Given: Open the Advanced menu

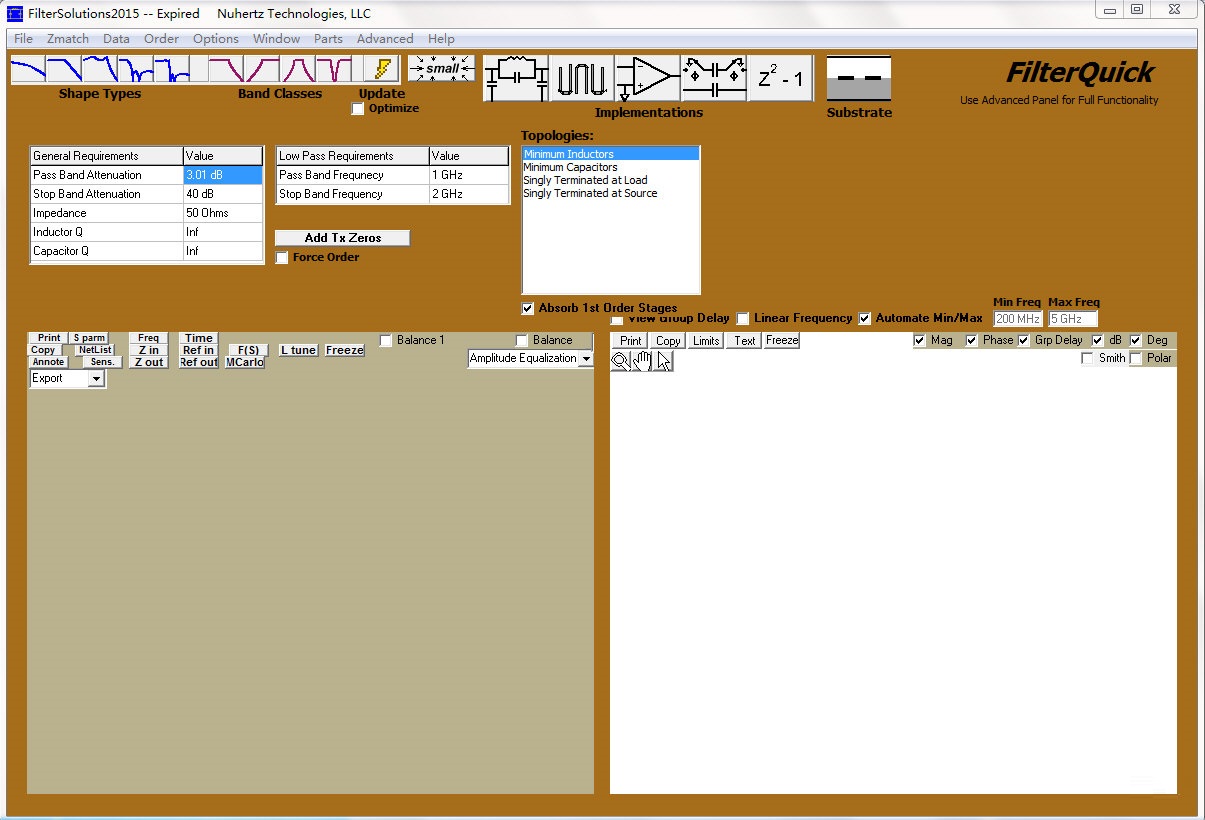Looking at the screenshot, I should click(x=385, y=38).
